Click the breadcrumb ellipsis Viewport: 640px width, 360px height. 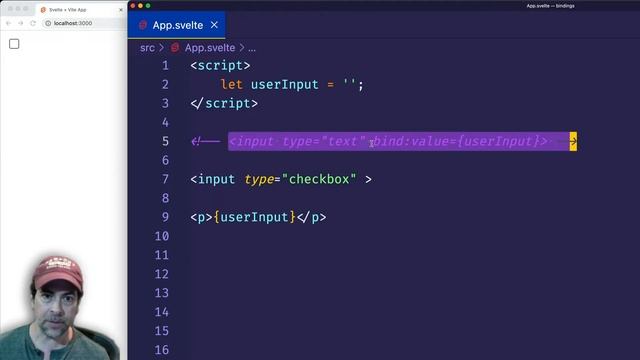252,48
